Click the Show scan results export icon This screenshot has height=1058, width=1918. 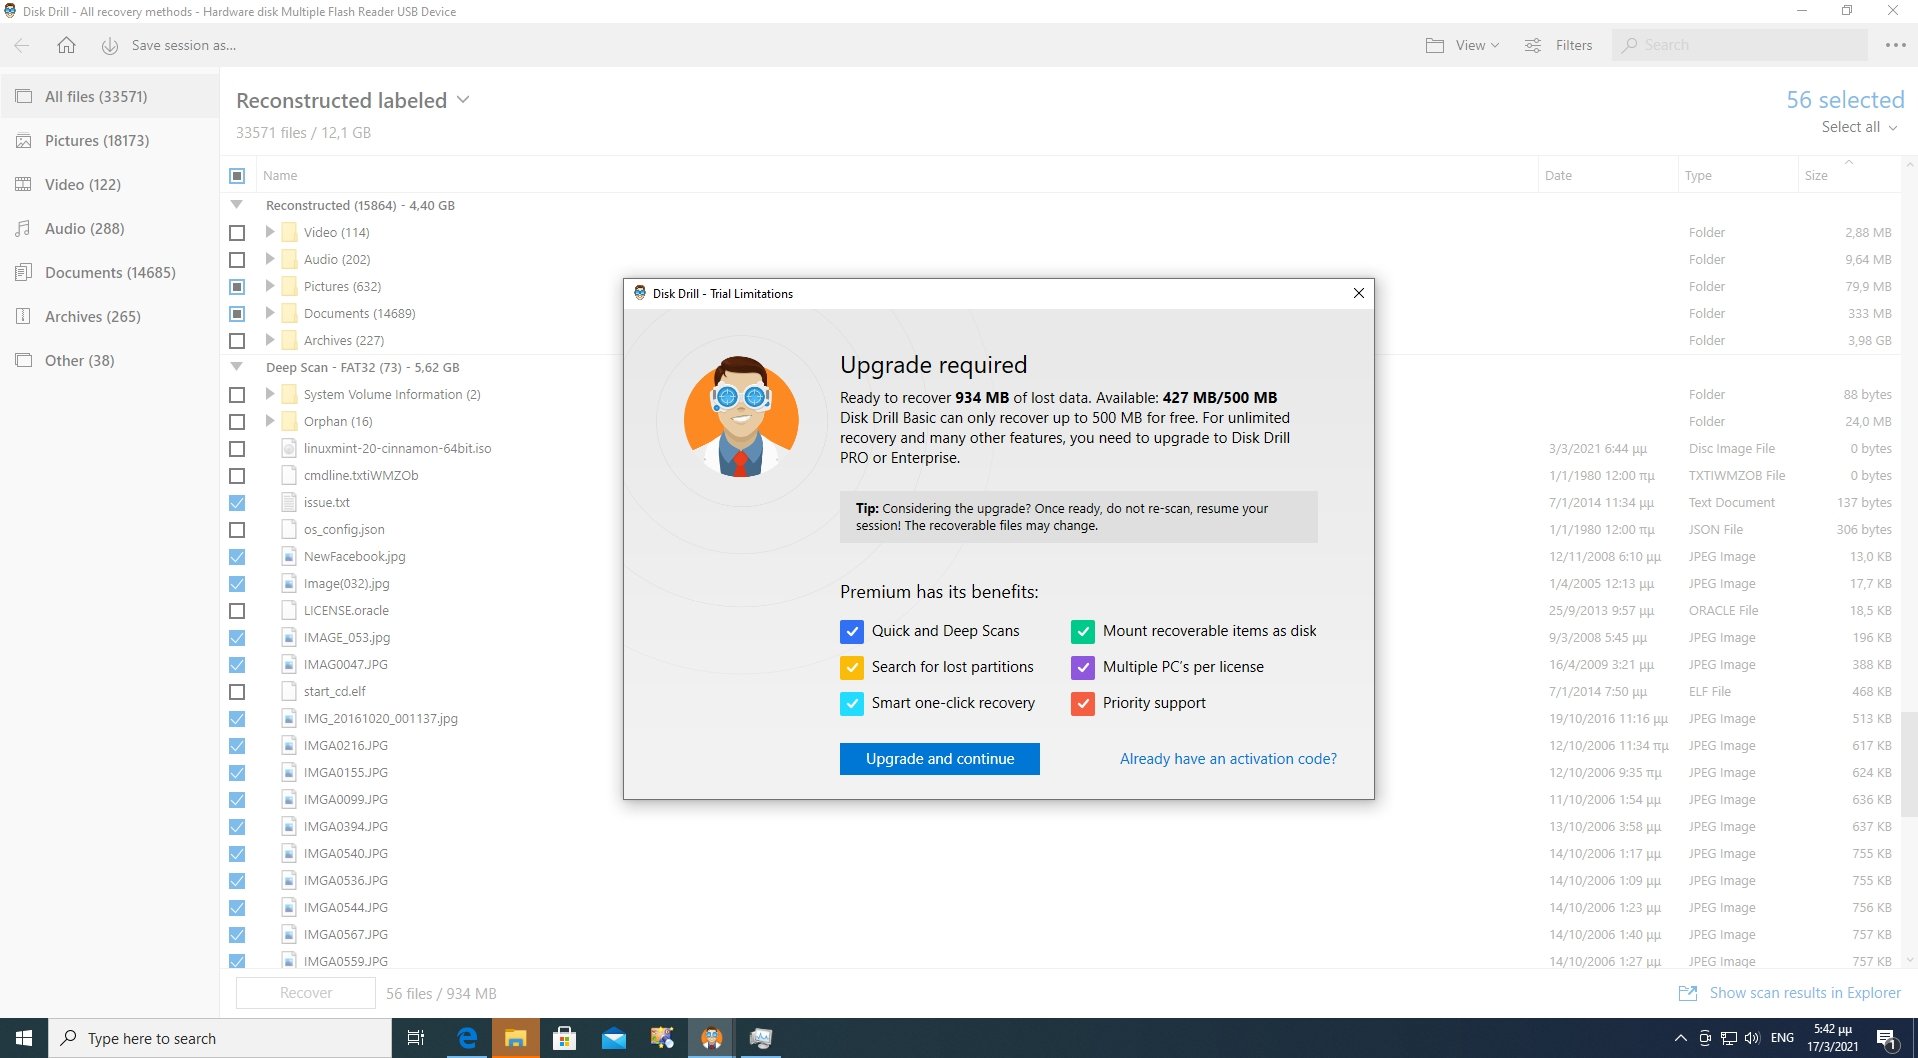[1688, 993]
